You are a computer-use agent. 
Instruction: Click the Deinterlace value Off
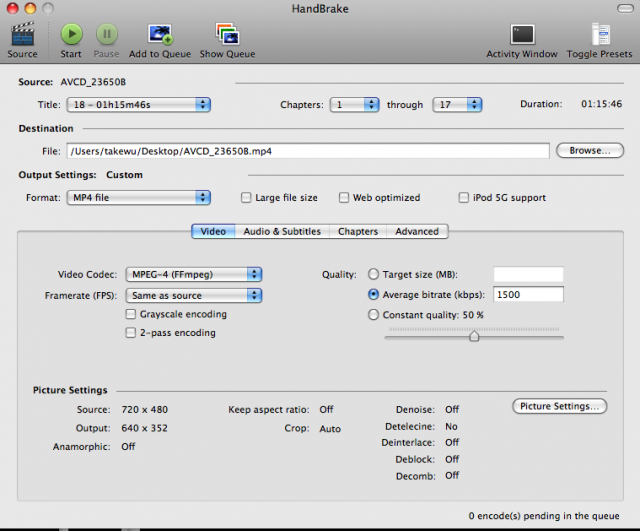pyautogui.click(x=452, y=442)
